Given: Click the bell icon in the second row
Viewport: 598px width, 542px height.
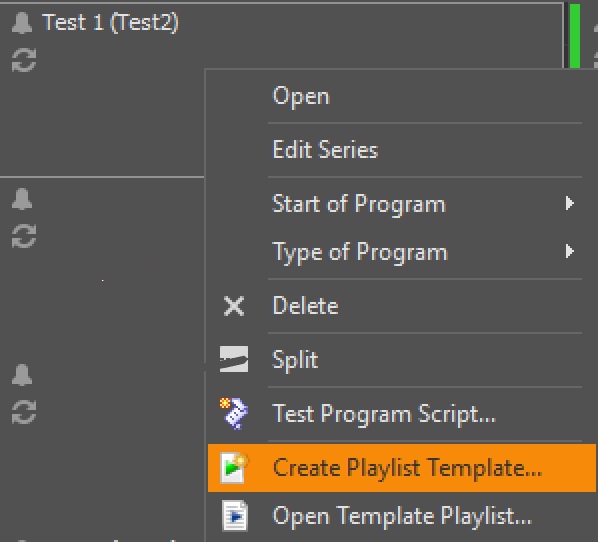Looking at the screenshot, I should click(22, 199).
